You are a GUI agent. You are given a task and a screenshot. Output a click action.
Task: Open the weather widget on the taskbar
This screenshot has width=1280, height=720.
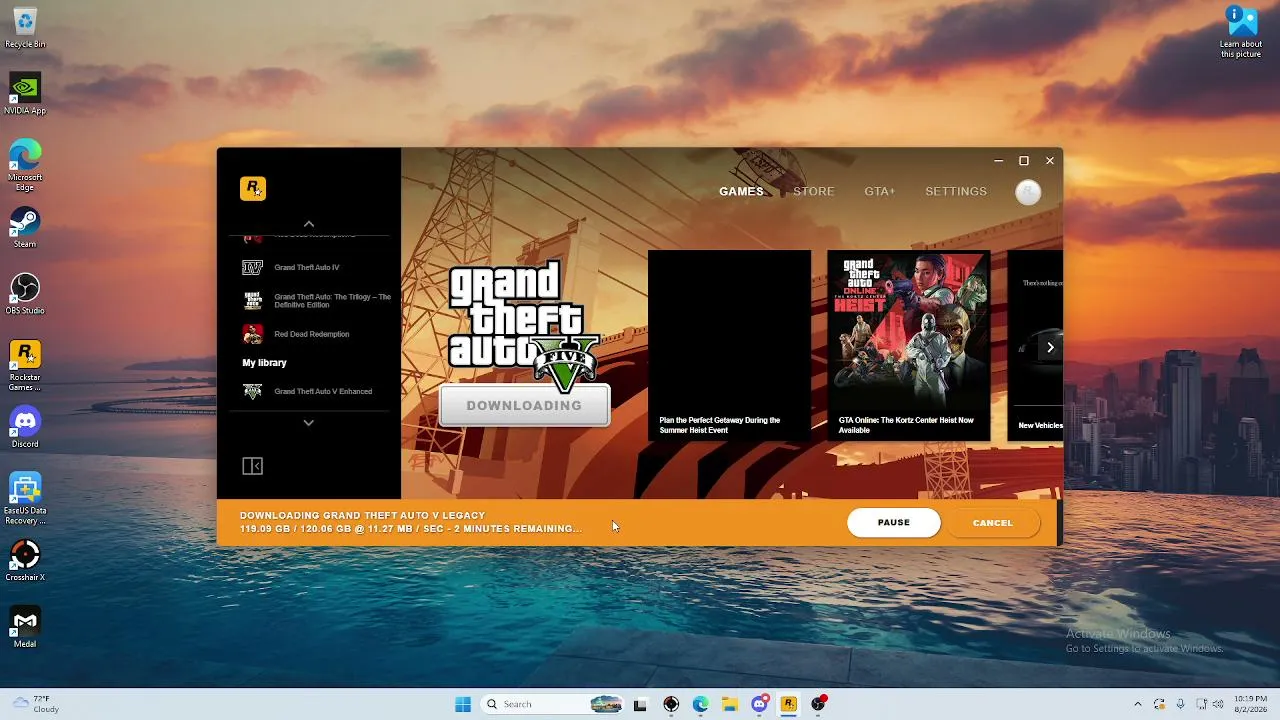point(35,704)
